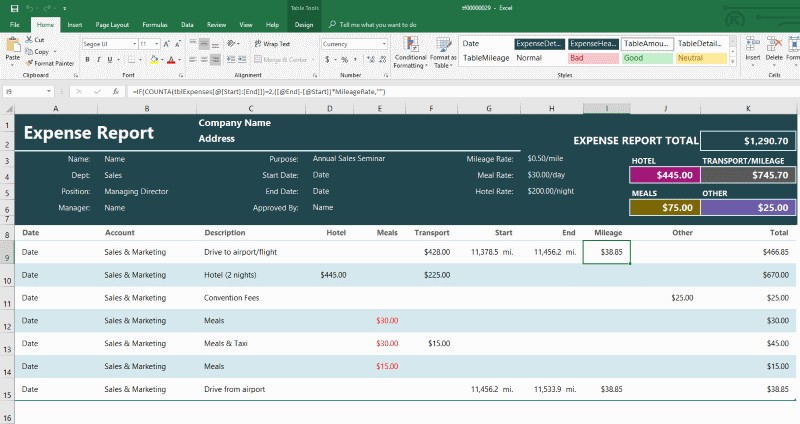
Task: Open the Currency number format dropdown
Action: point(384,44)
